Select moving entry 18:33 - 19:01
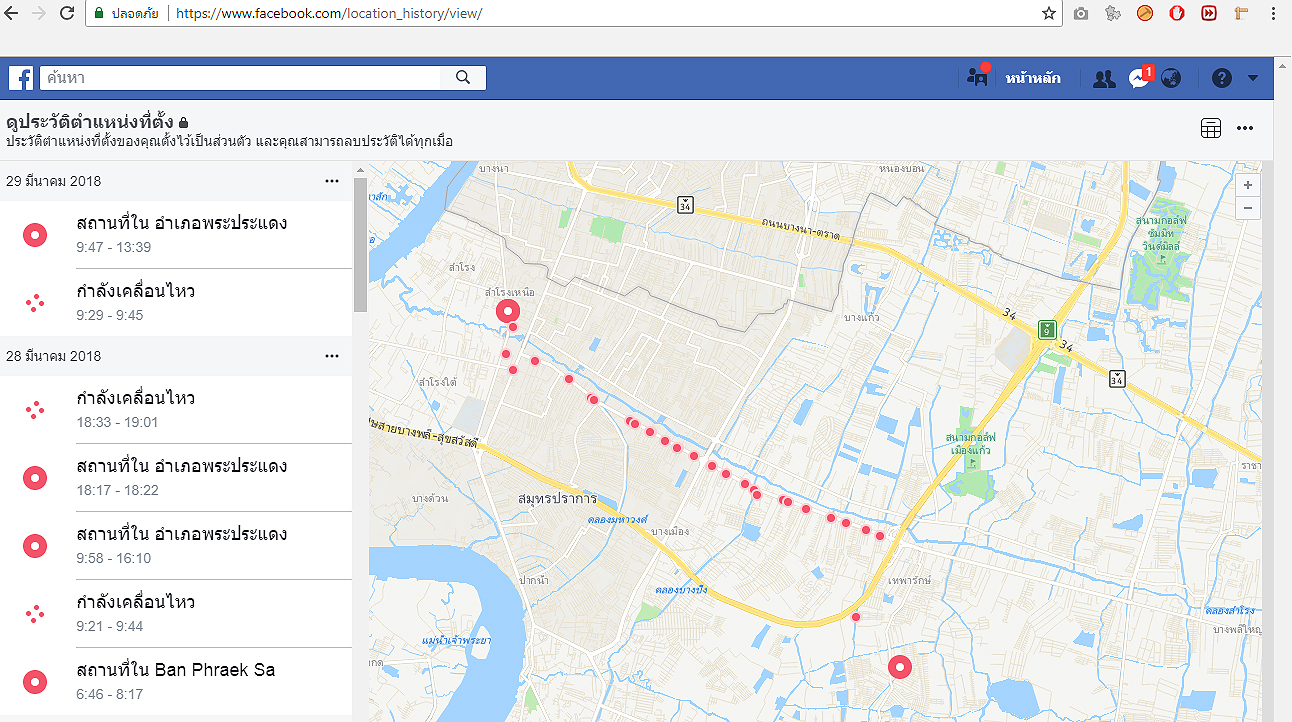Screen dimensions: 1292x722 tap(176, 410)
